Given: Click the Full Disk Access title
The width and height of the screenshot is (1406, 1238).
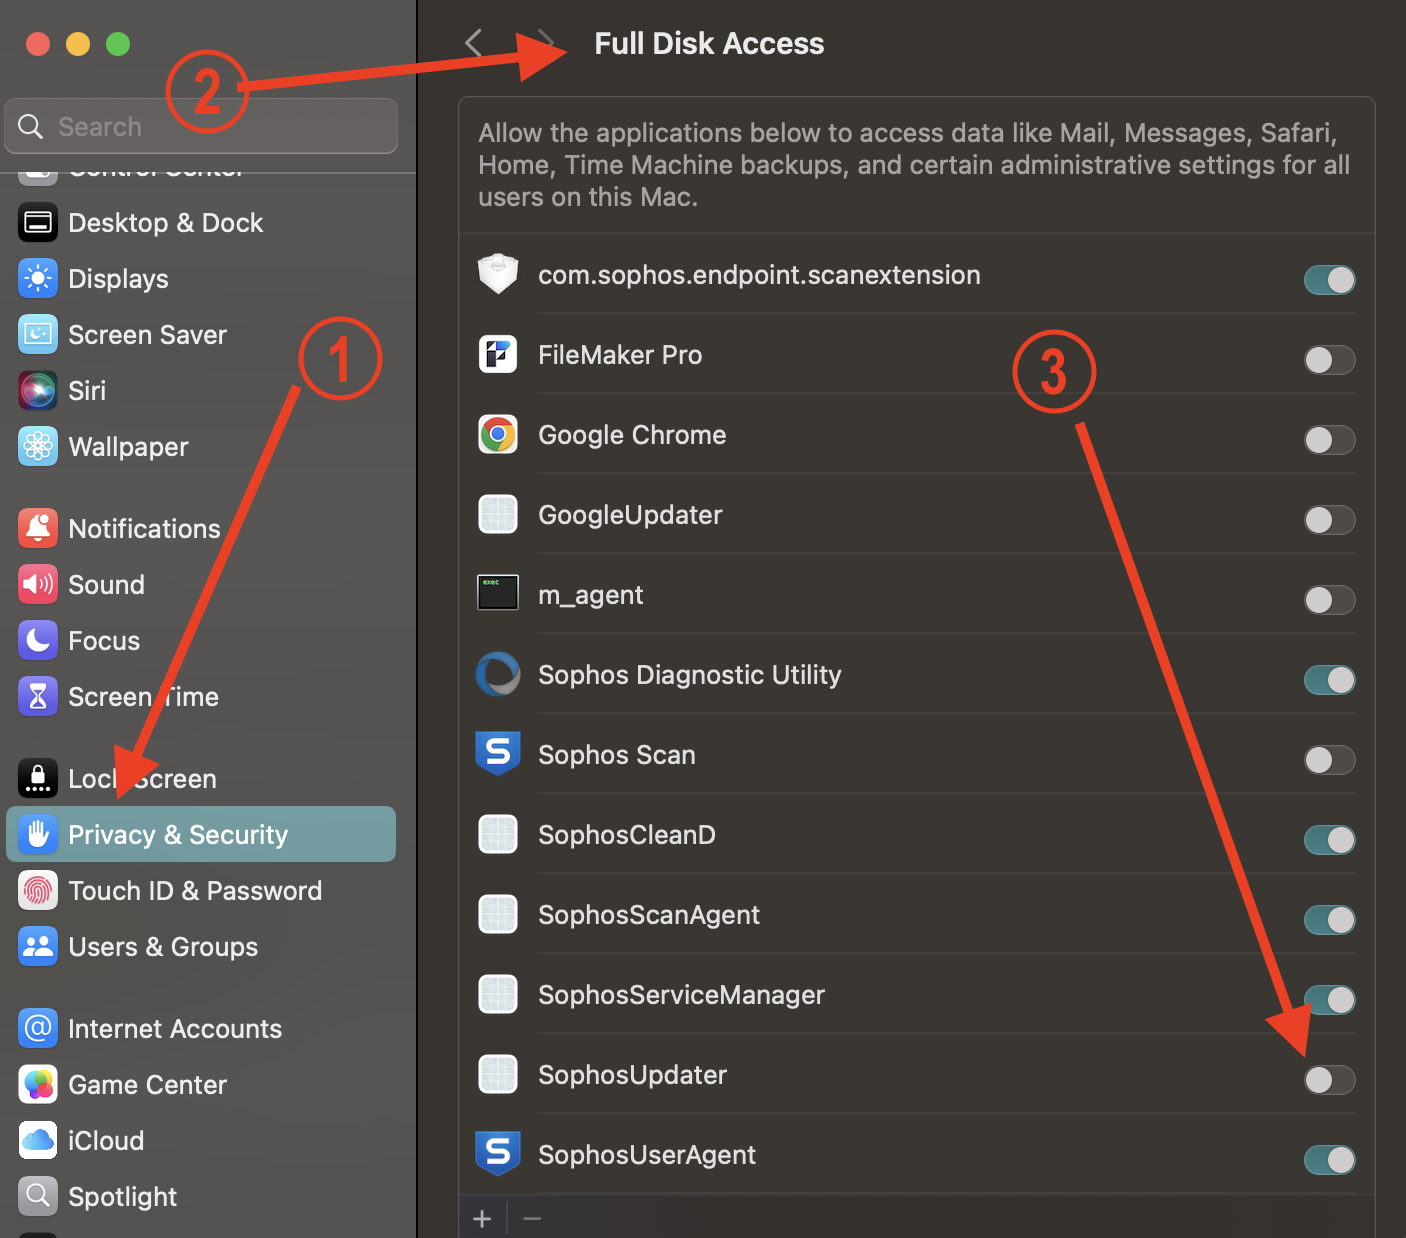Looking at the screenshot, I should 709,43.
